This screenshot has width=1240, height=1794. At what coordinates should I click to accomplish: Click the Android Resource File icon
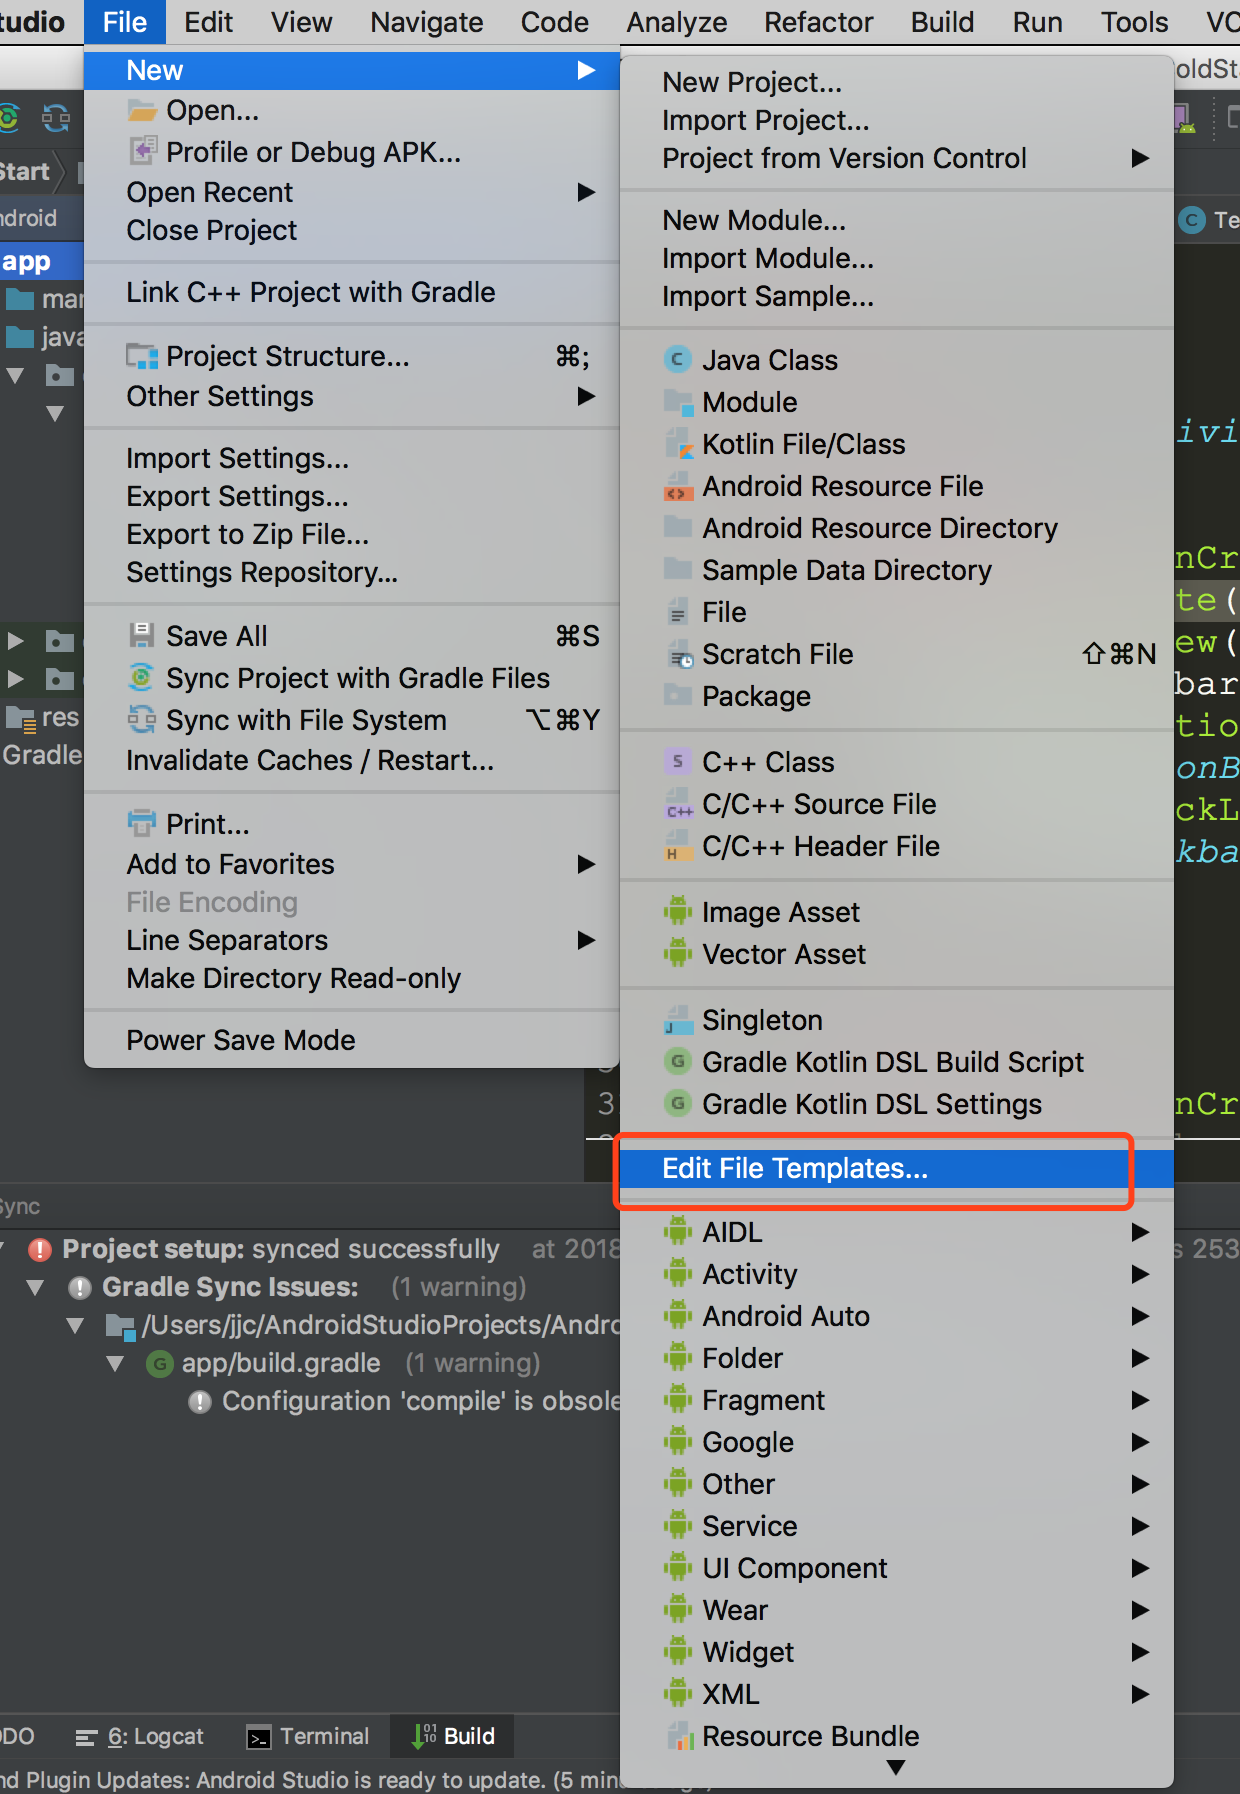coord(678,487)
